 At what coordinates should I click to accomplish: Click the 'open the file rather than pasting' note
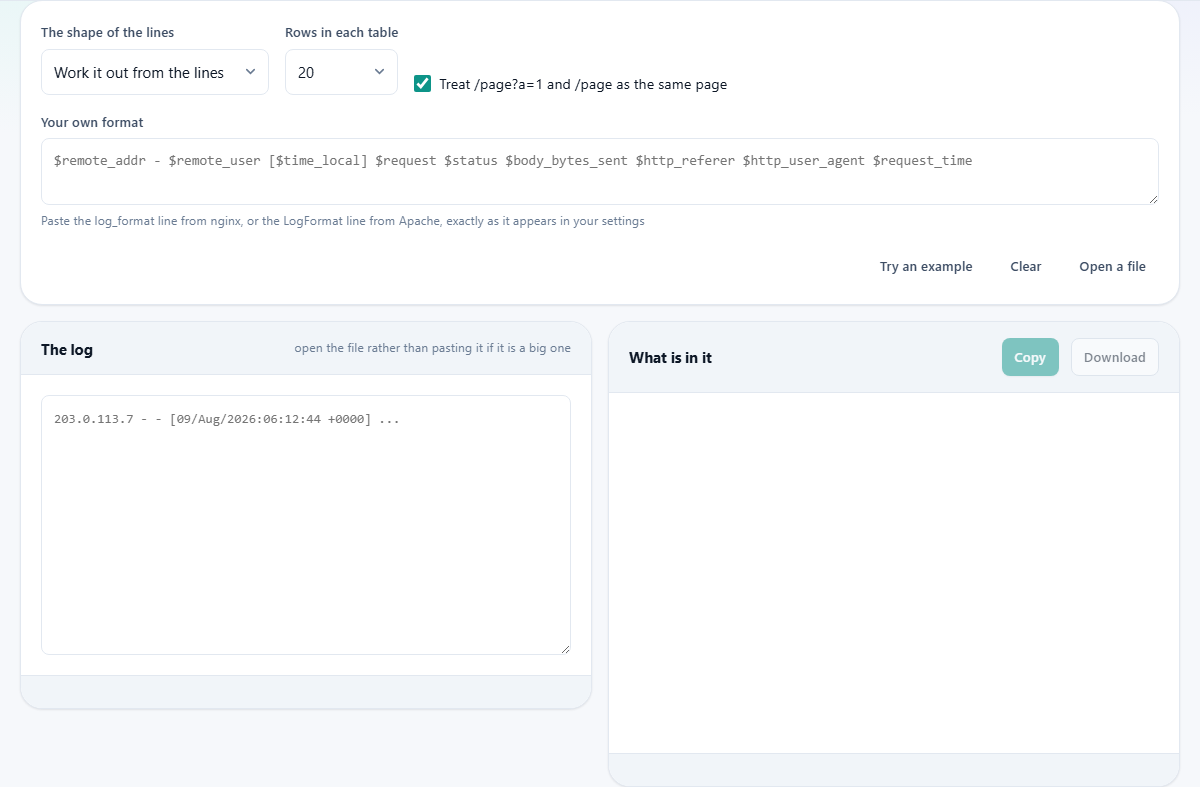pos(432,348)
